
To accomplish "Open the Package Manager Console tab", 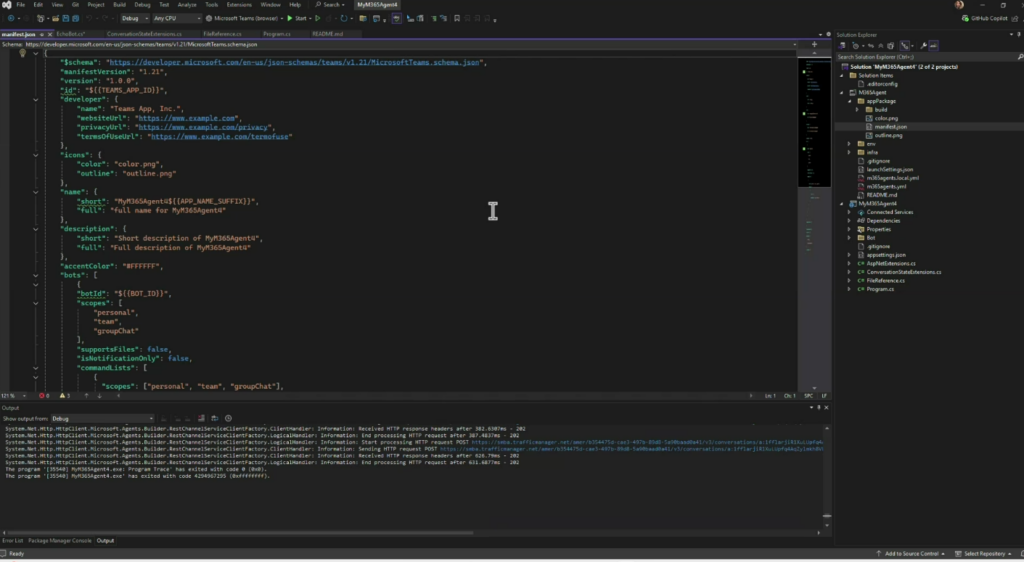I will (60, 540).
